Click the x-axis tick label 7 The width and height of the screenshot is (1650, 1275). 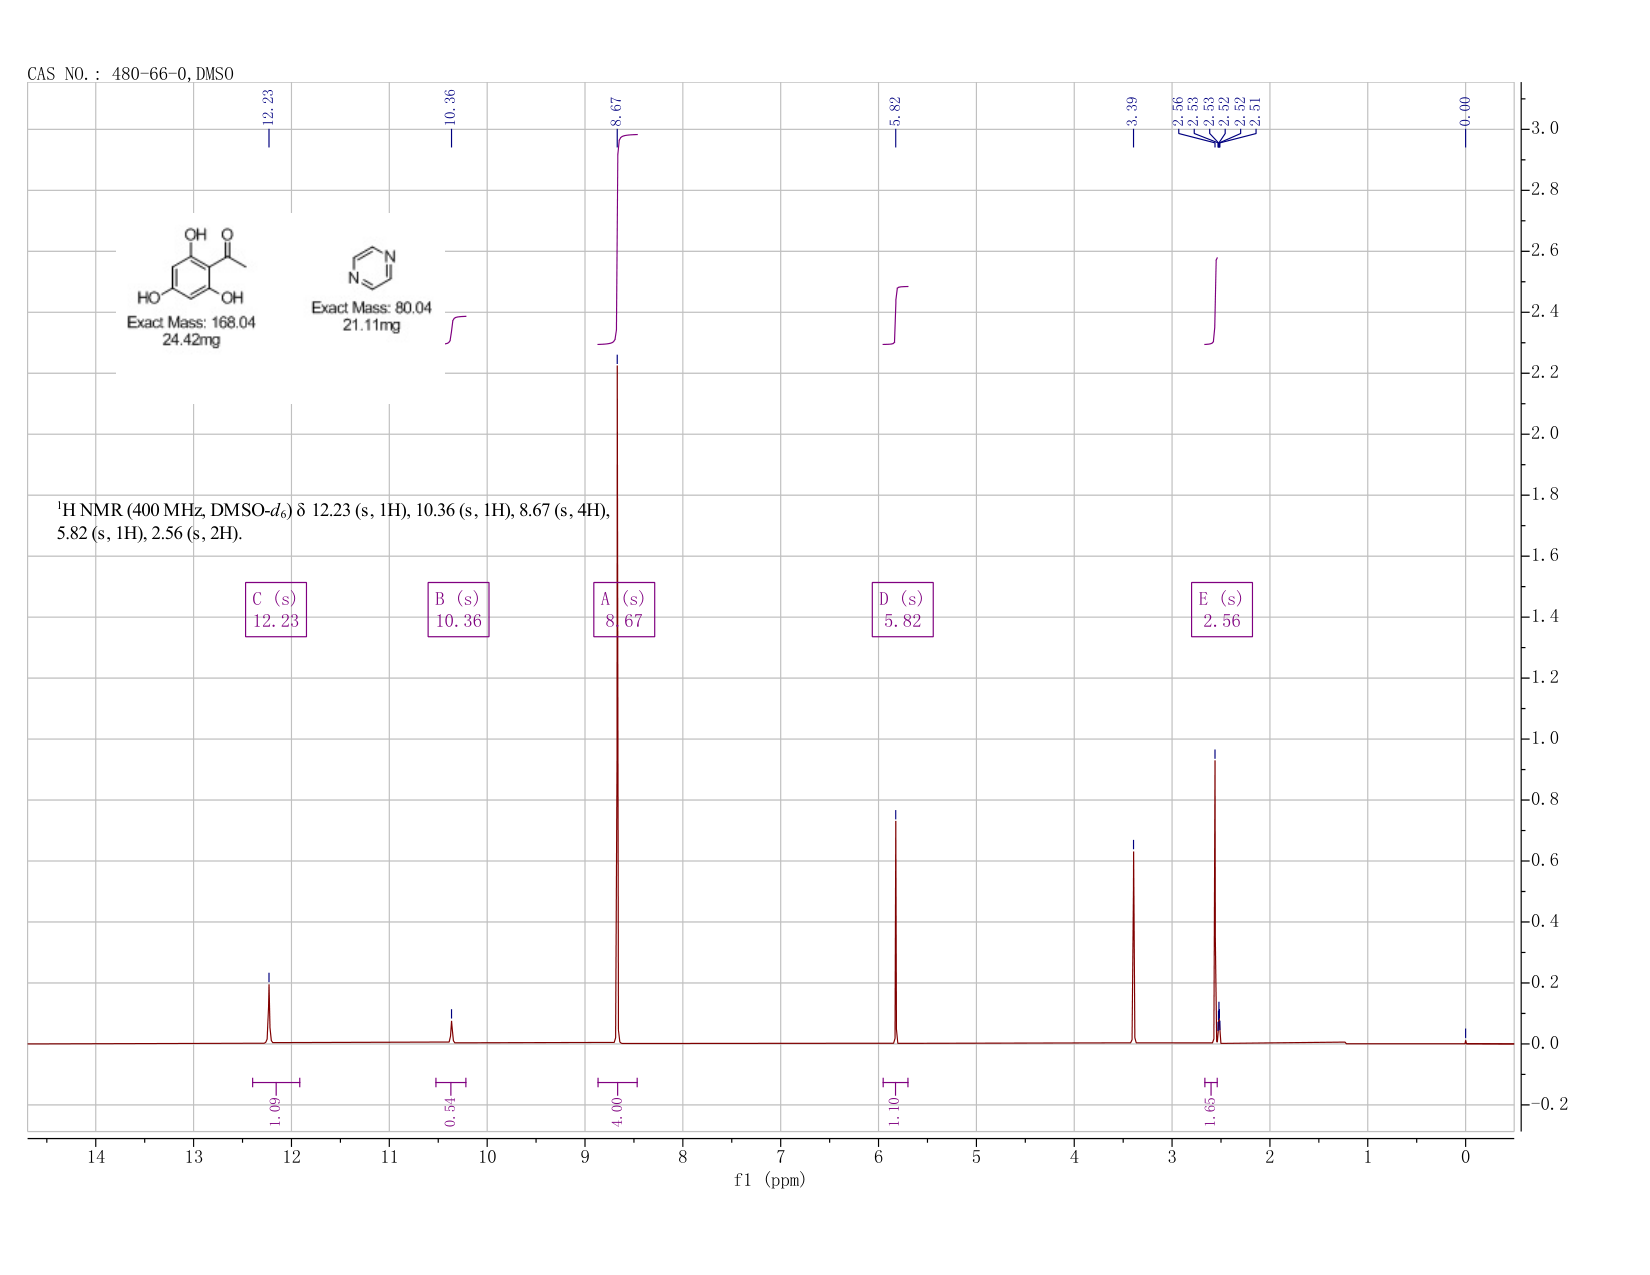781,1157
